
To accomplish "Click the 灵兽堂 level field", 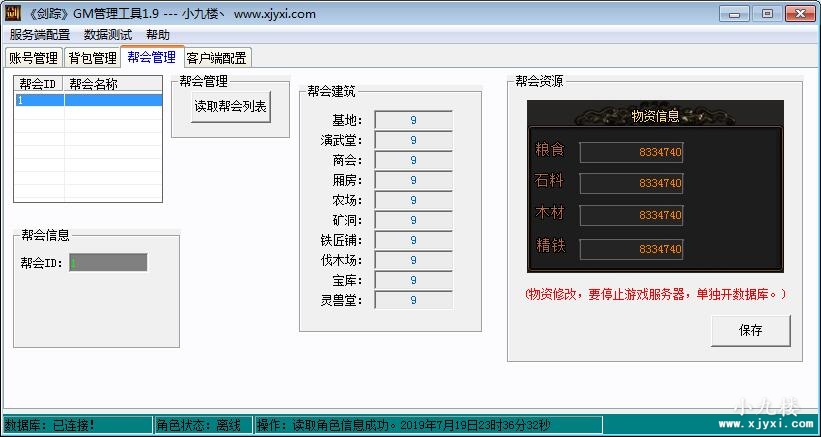I will coord(413,300).
